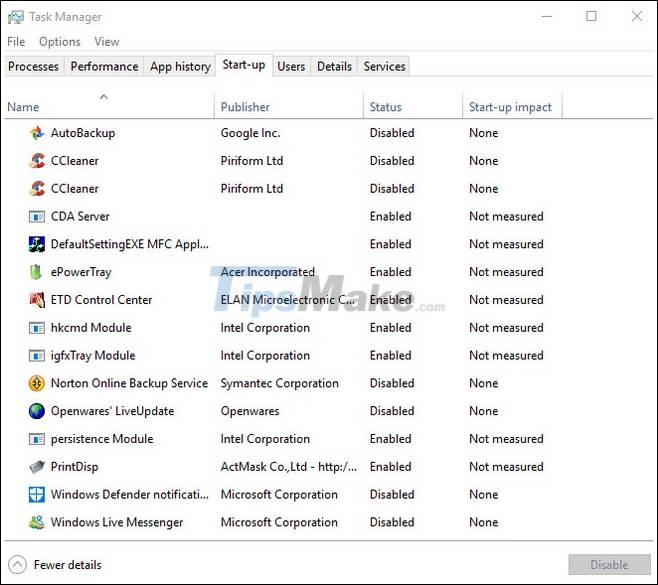The image size is (658, 585).
Task: Select the AutoBackup entry name
Action: pos(83,133)
